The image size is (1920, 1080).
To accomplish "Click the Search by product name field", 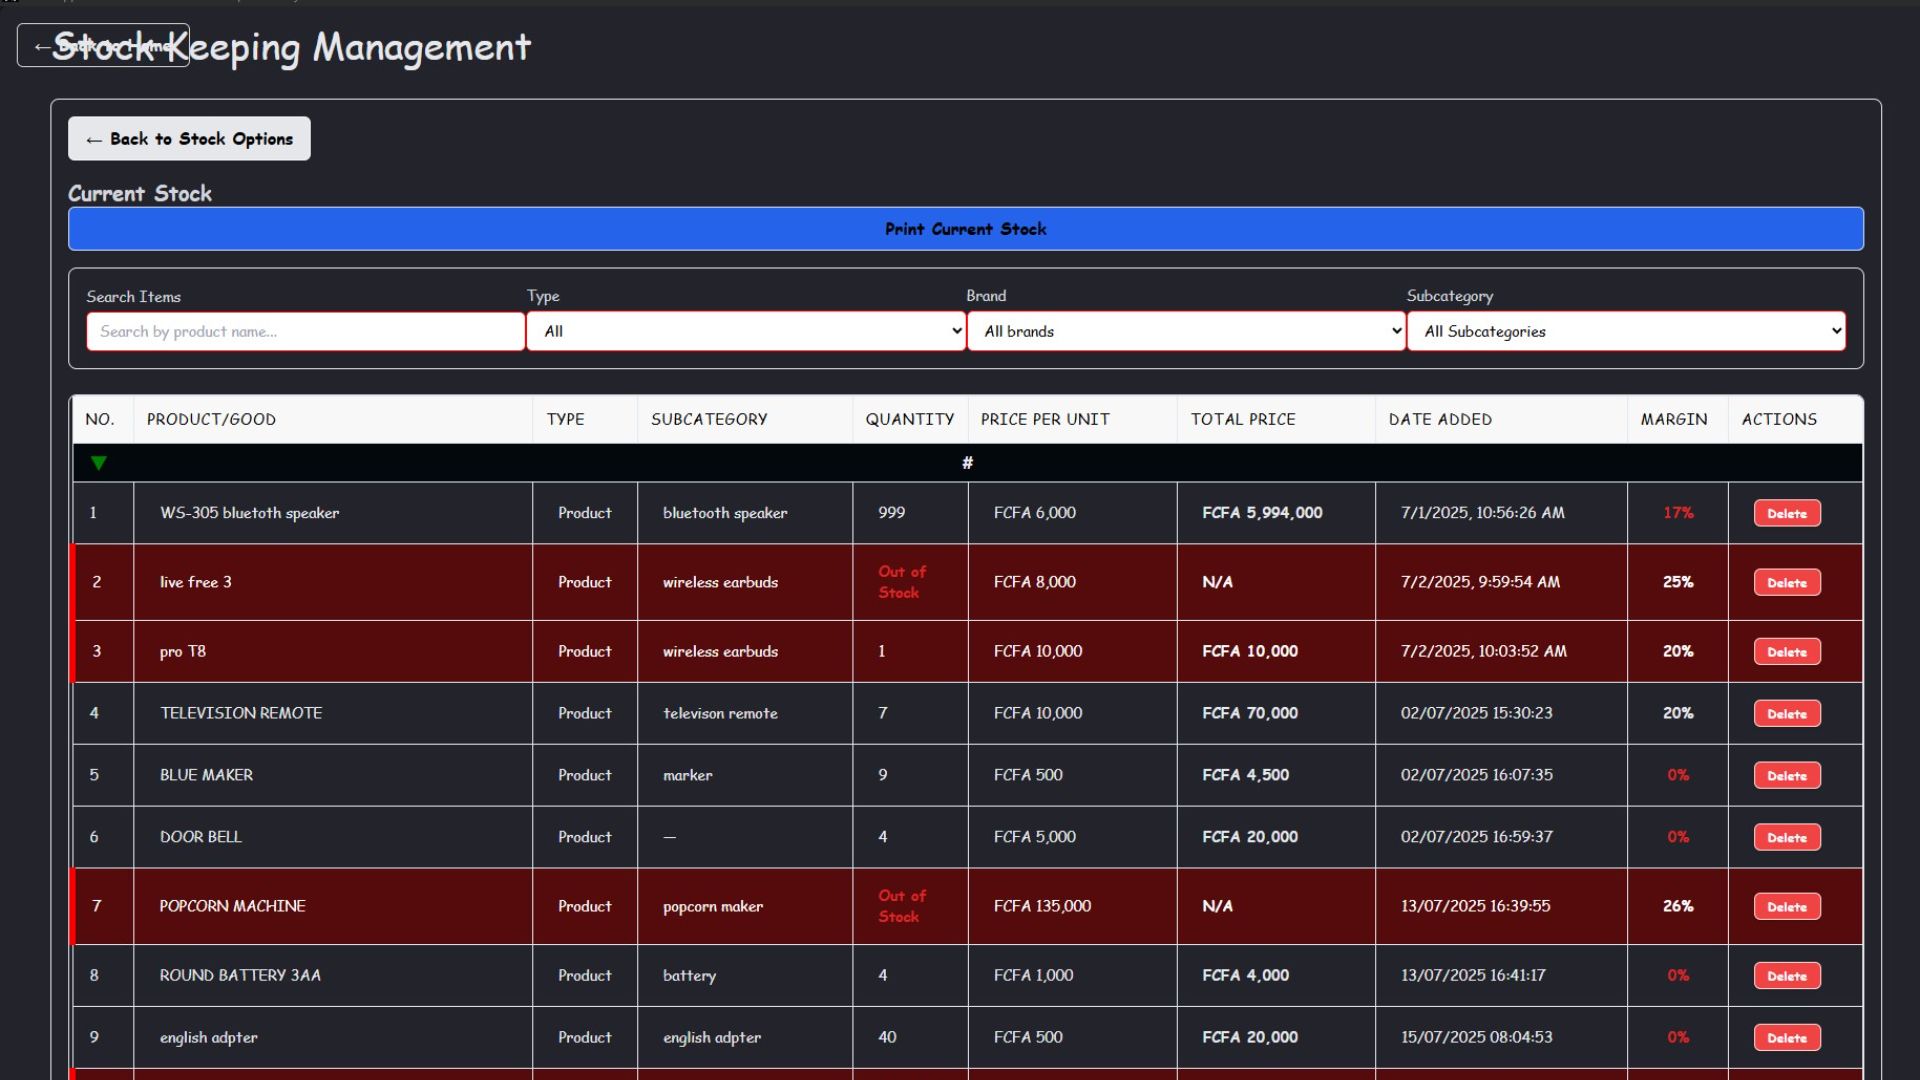I will [305, 331].
